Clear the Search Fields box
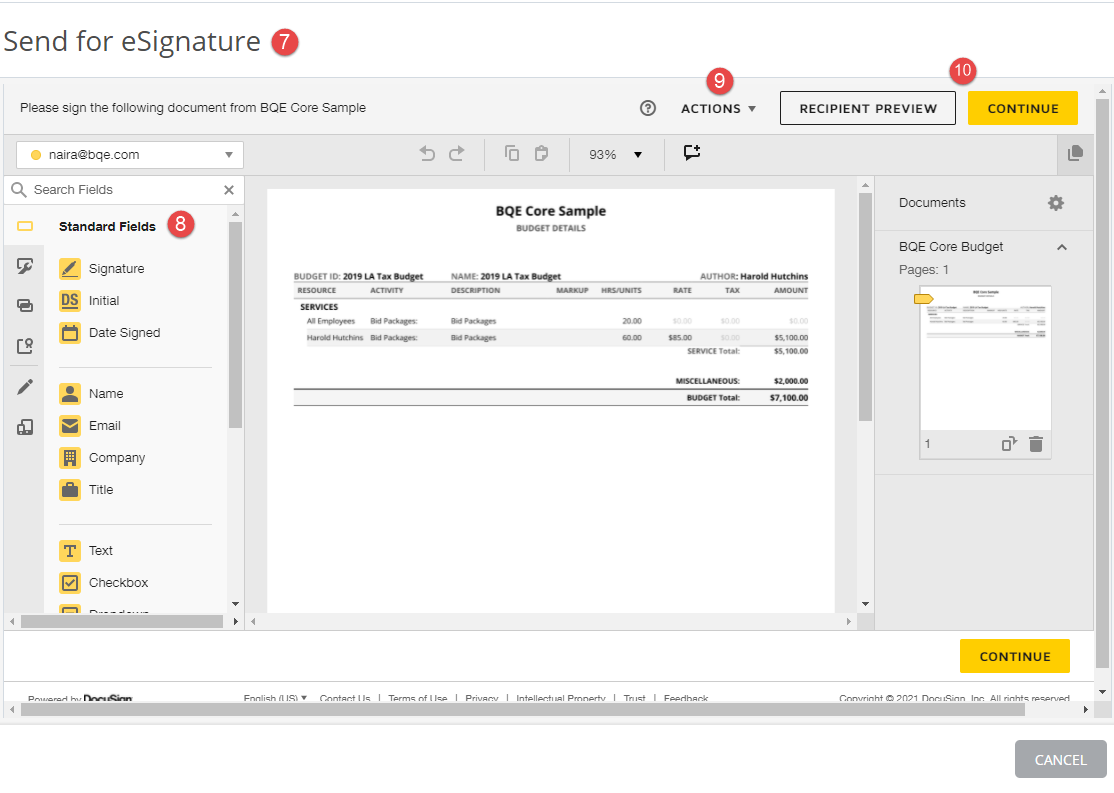 click(229, 190)
